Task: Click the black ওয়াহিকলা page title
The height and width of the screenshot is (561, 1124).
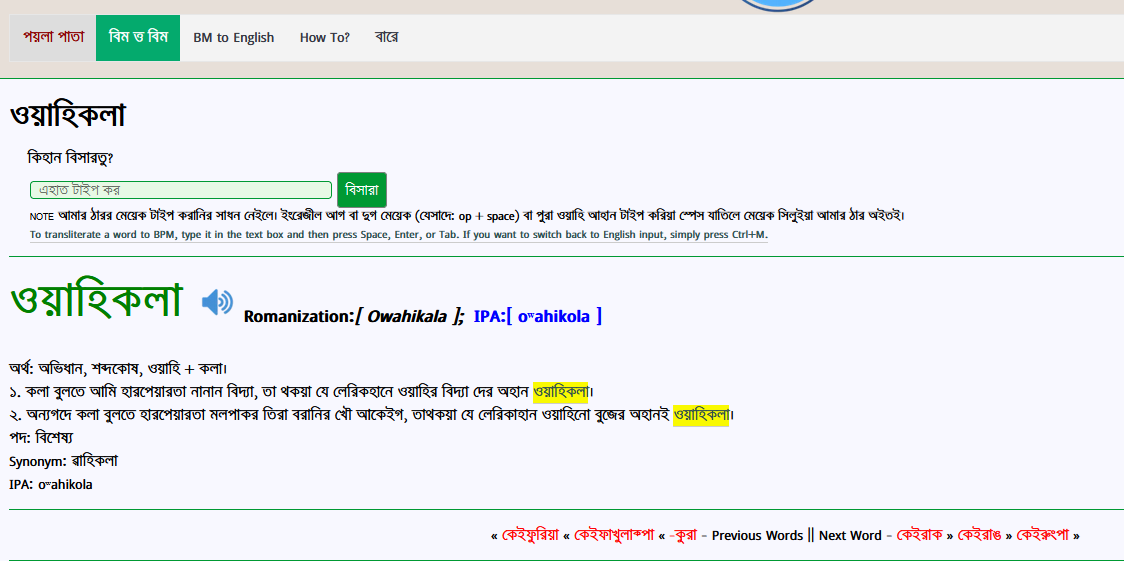Action: pos(68,115)
